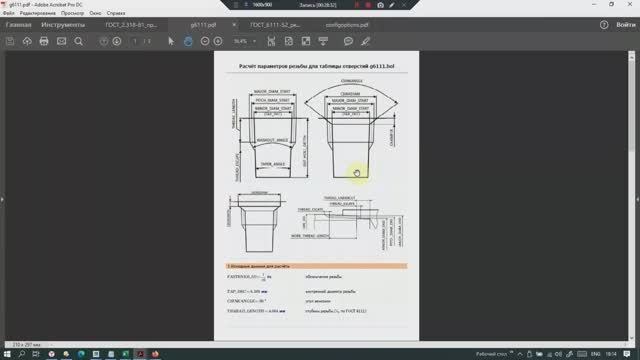
Task: Click the Войти sign-in button
Action: click(x=626, y=25)
